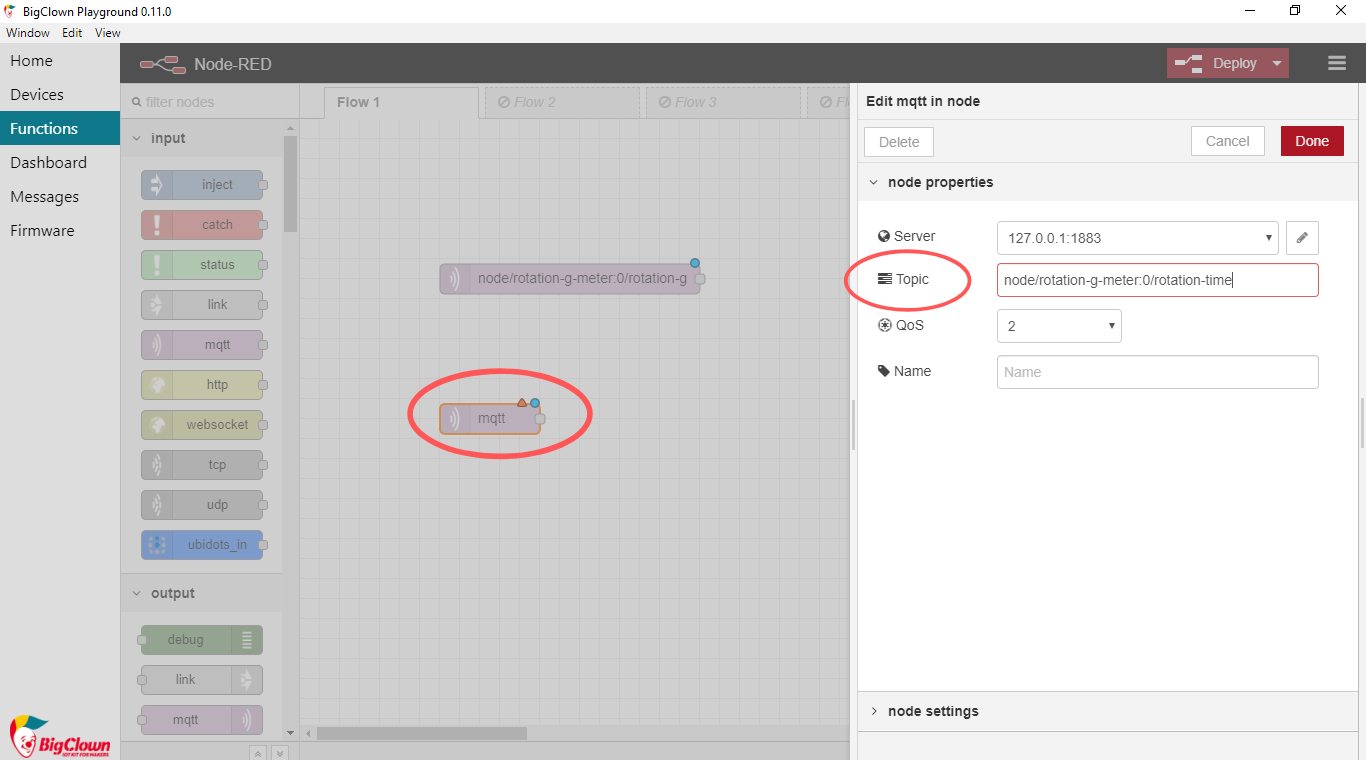Click the pencil icon to edit server

1302,238
